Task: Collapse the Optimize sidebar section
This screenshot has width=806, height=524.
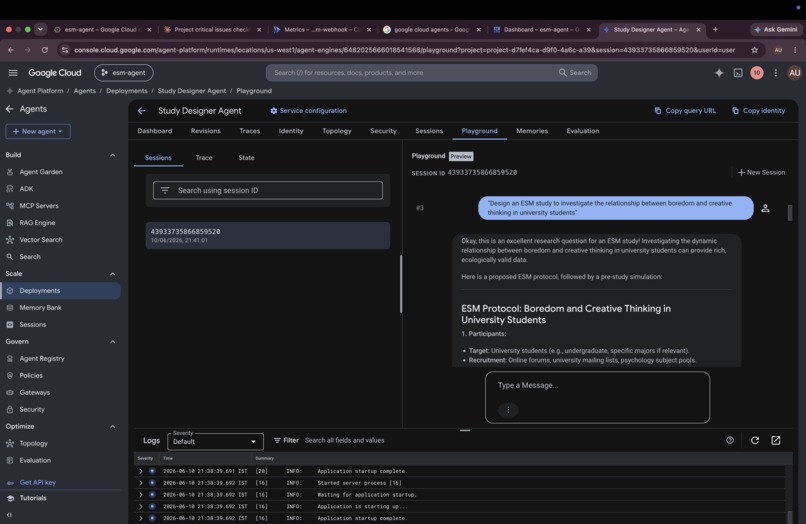Action: pos(113,427)
